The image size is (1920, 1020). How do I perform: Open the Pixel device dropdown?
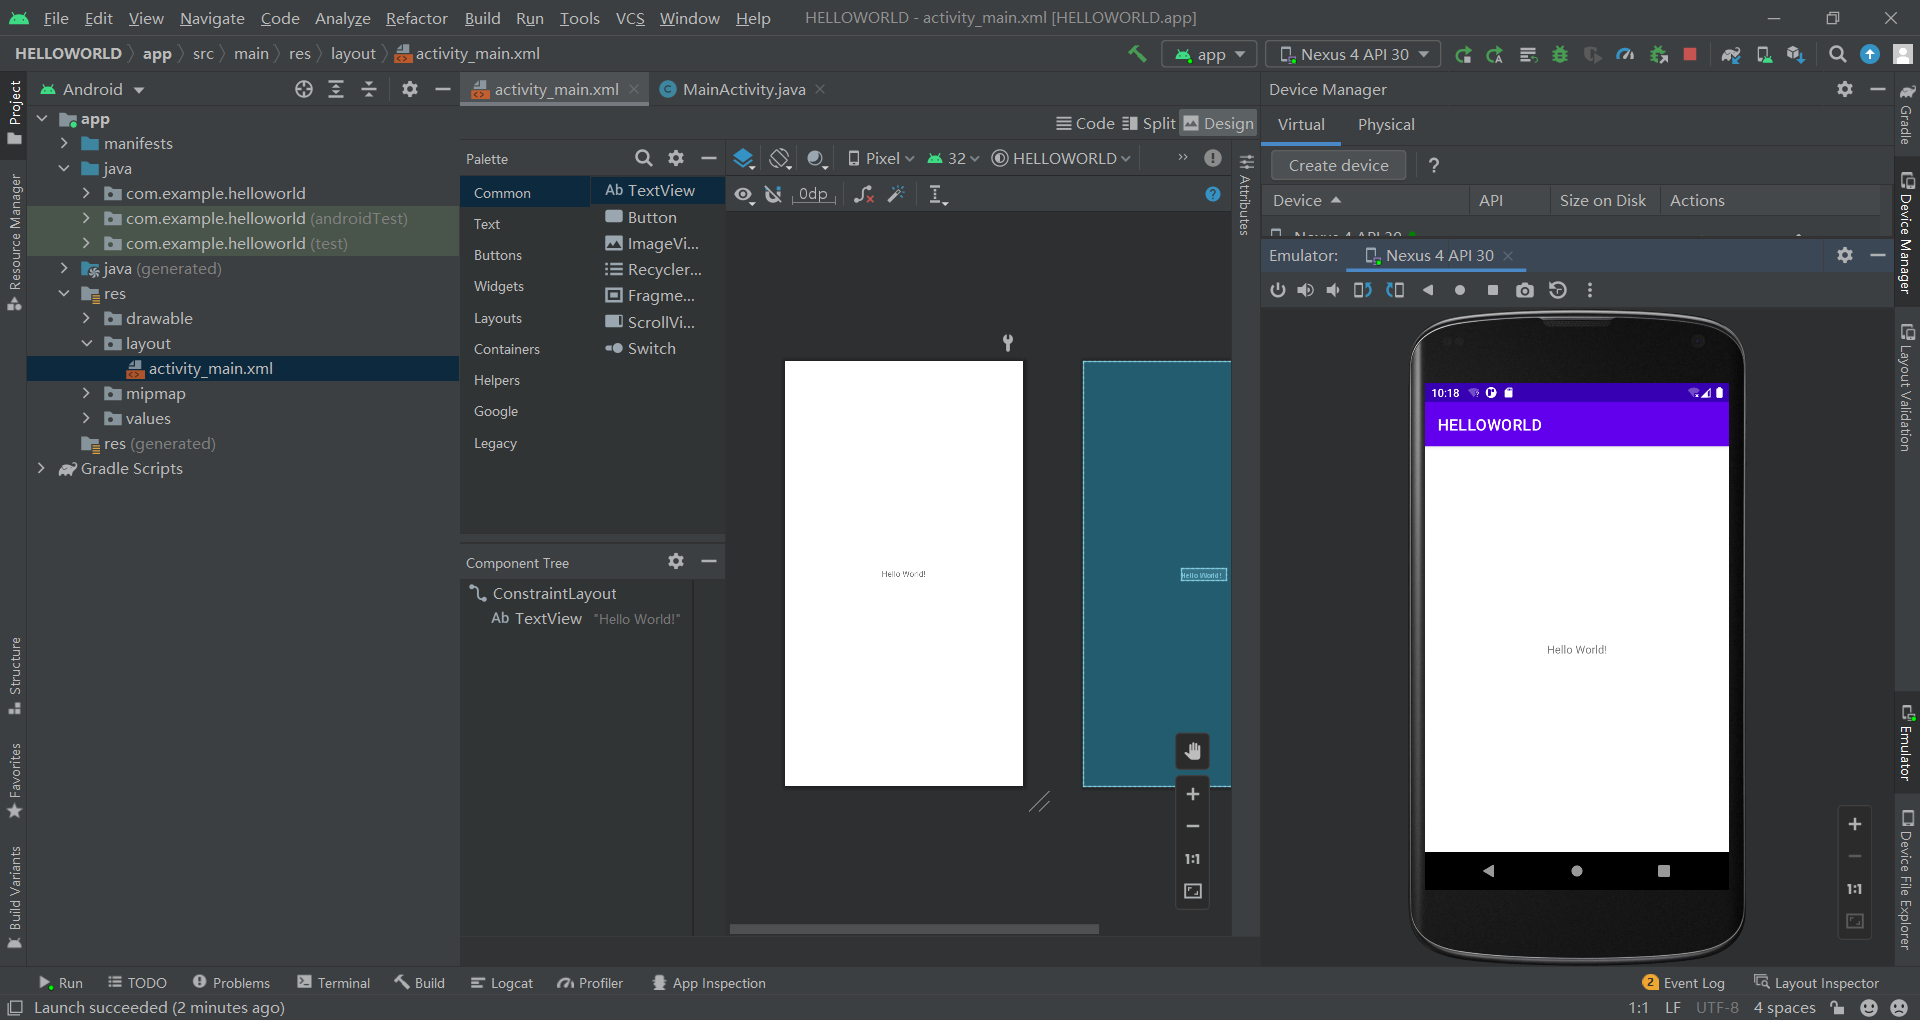tap(881, 158)
